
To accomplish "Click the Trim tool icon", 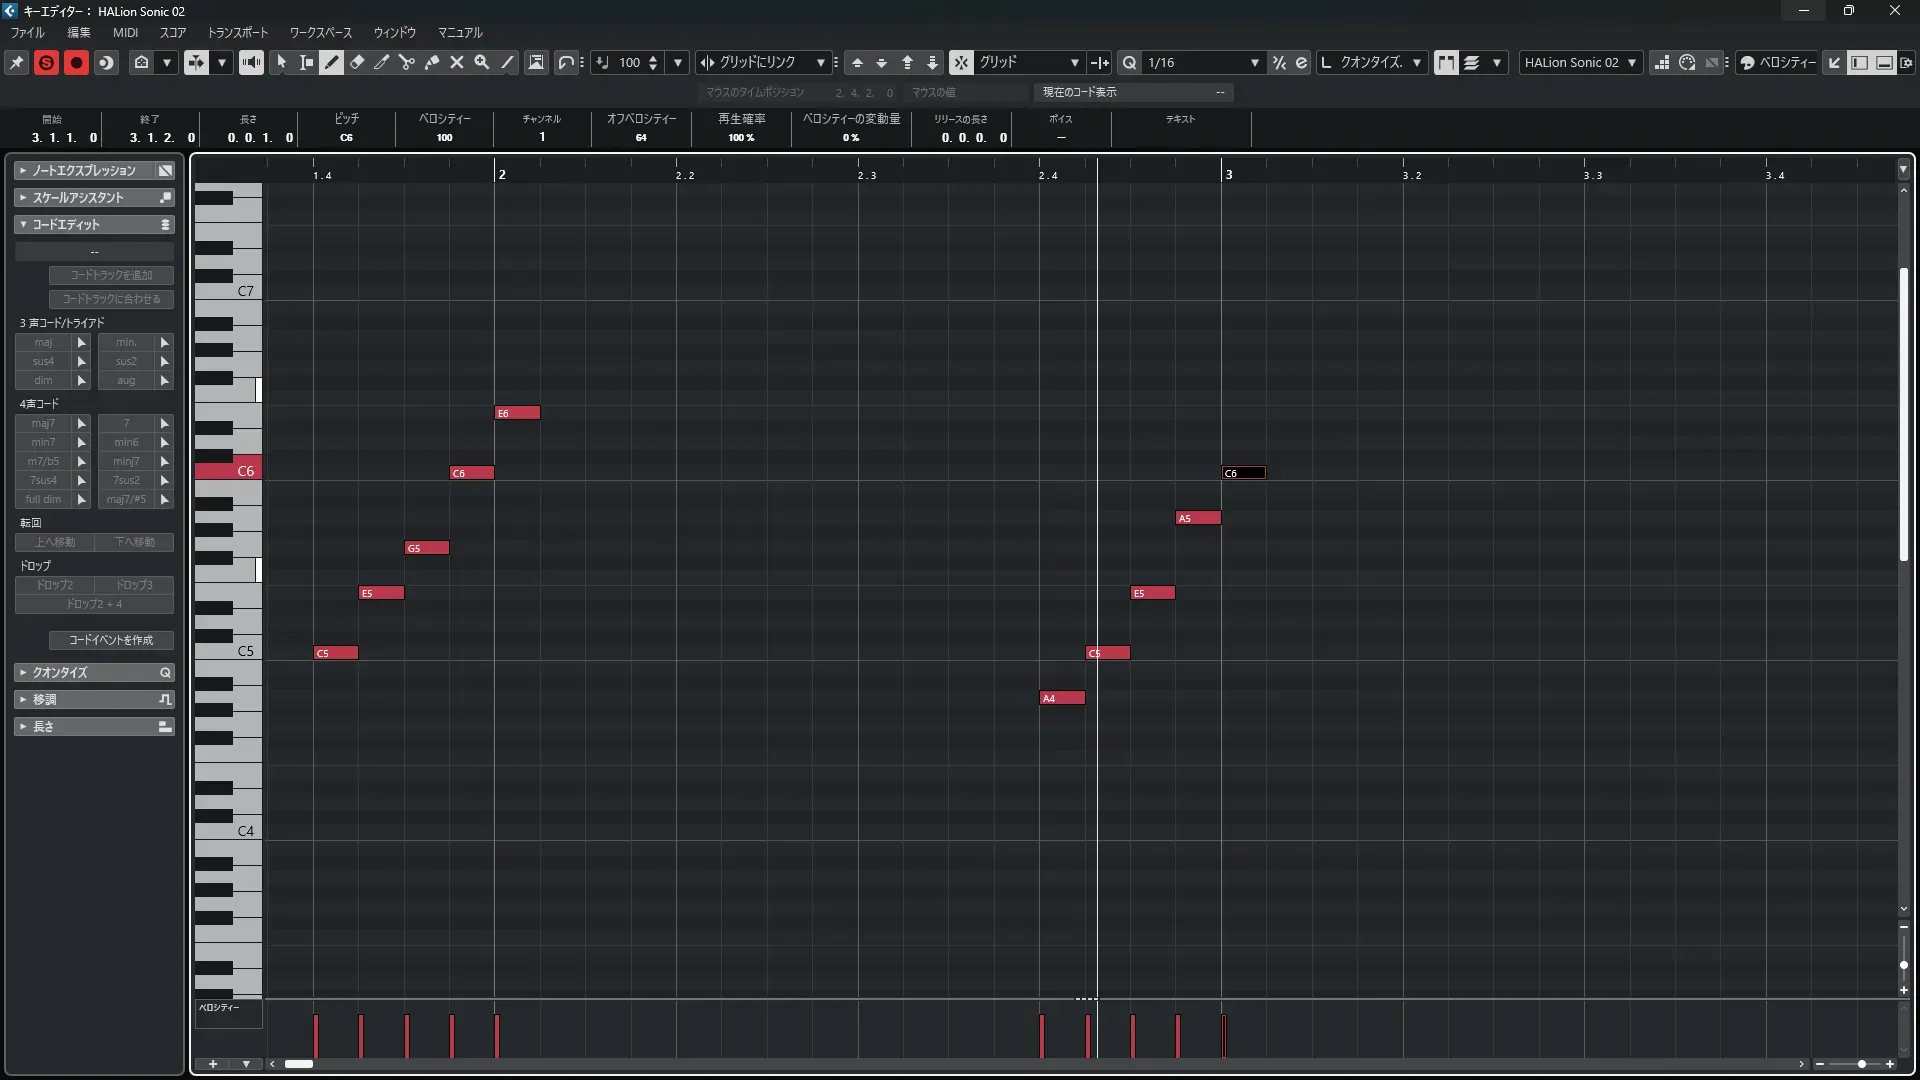I will pos(382,62).
